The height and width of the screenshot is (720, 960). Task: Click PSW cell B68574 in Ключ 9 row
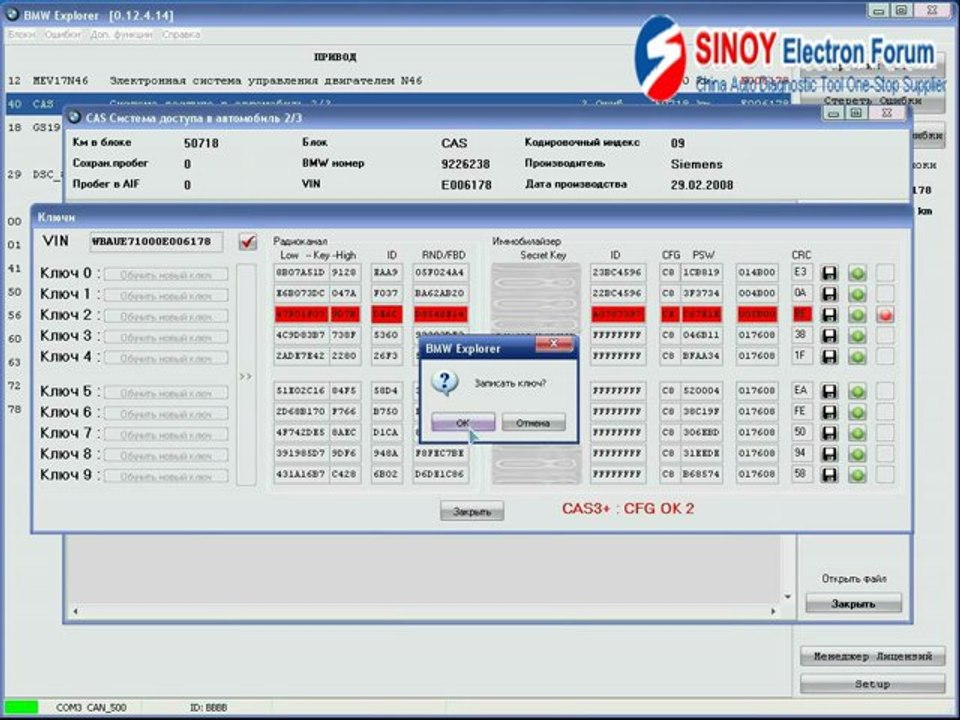click(x=701, y=474)
